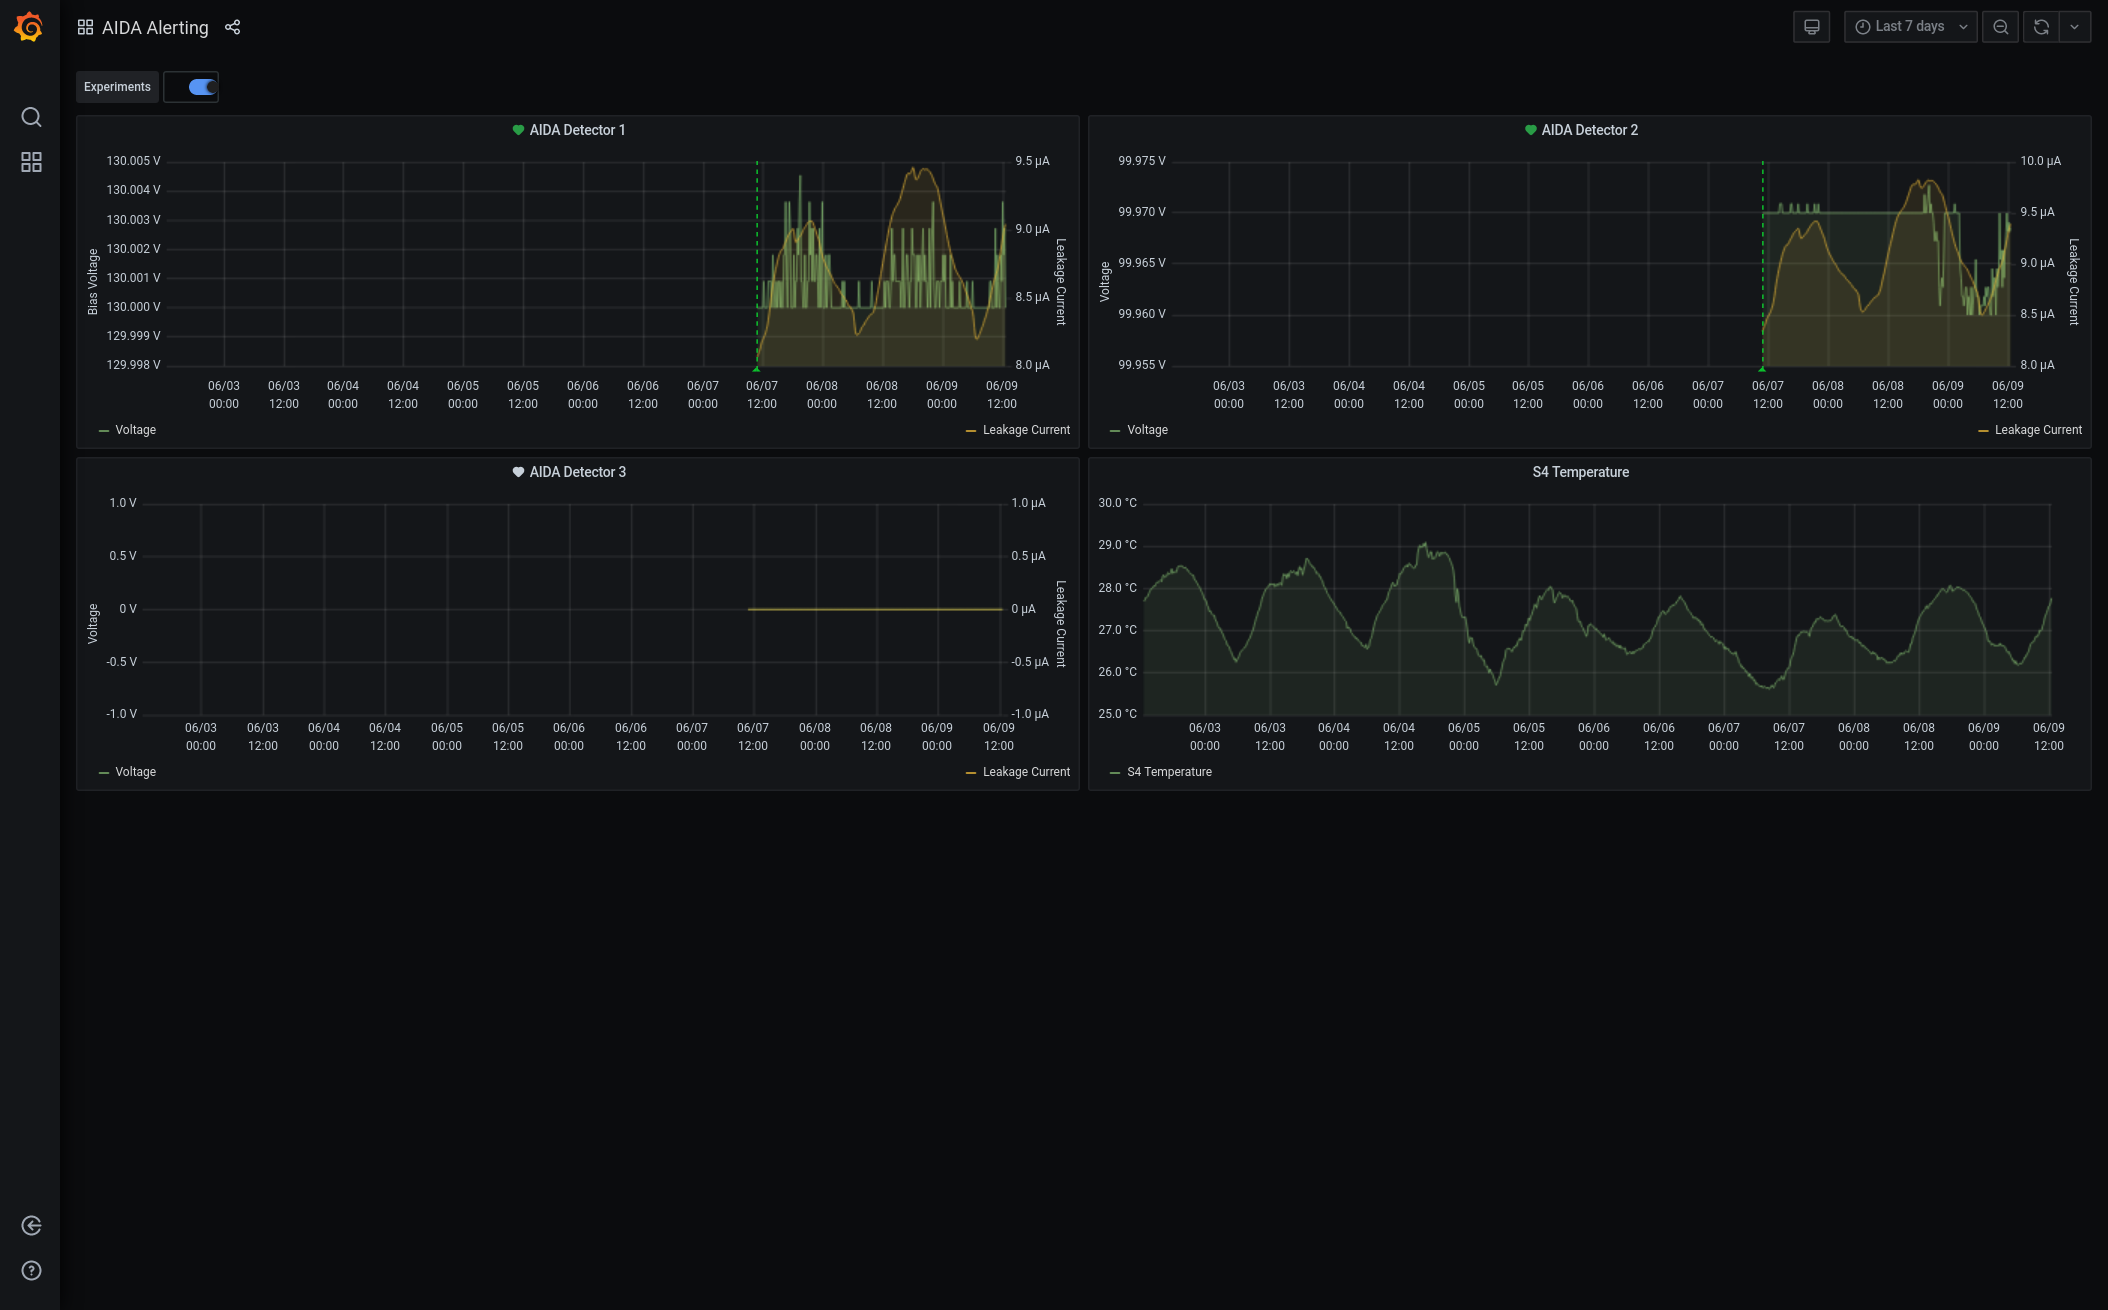Click the cycle view mode monitor icon
The height and width of the screenshot is (1310, 2108).
pyautogui.click(x=1811, y=27)
